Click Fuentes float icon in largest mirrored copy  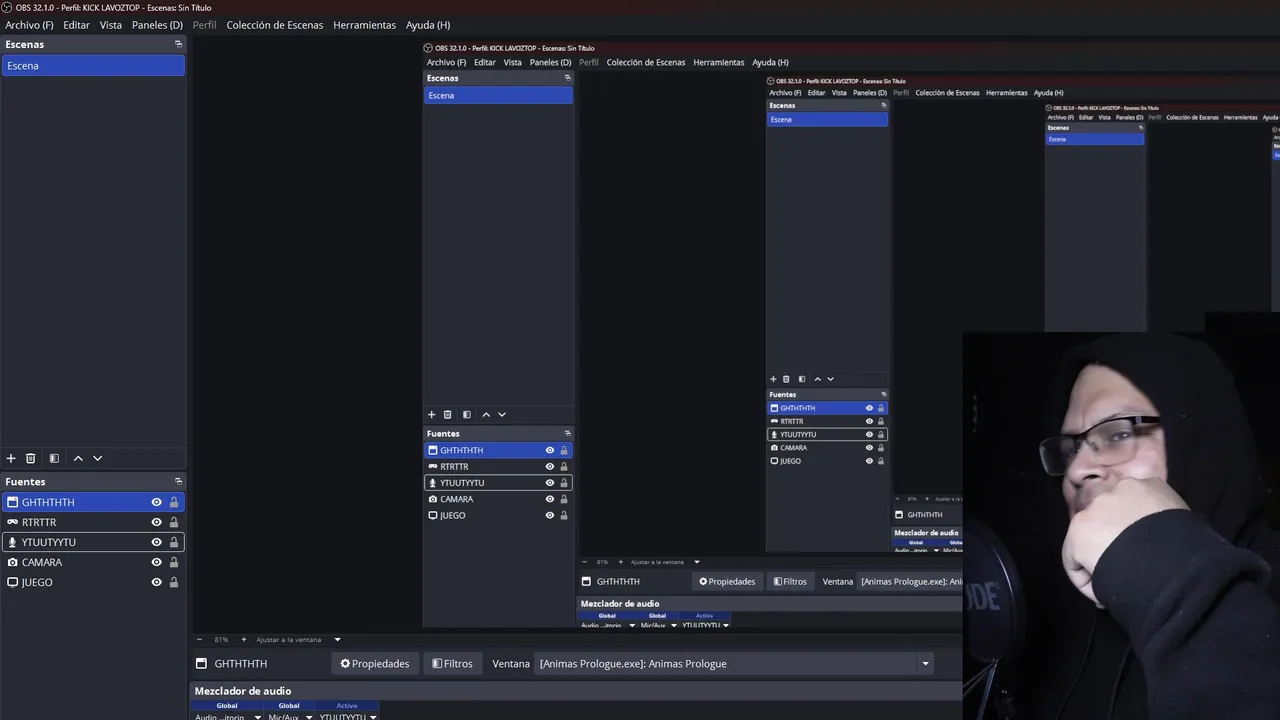pos(567,433)
